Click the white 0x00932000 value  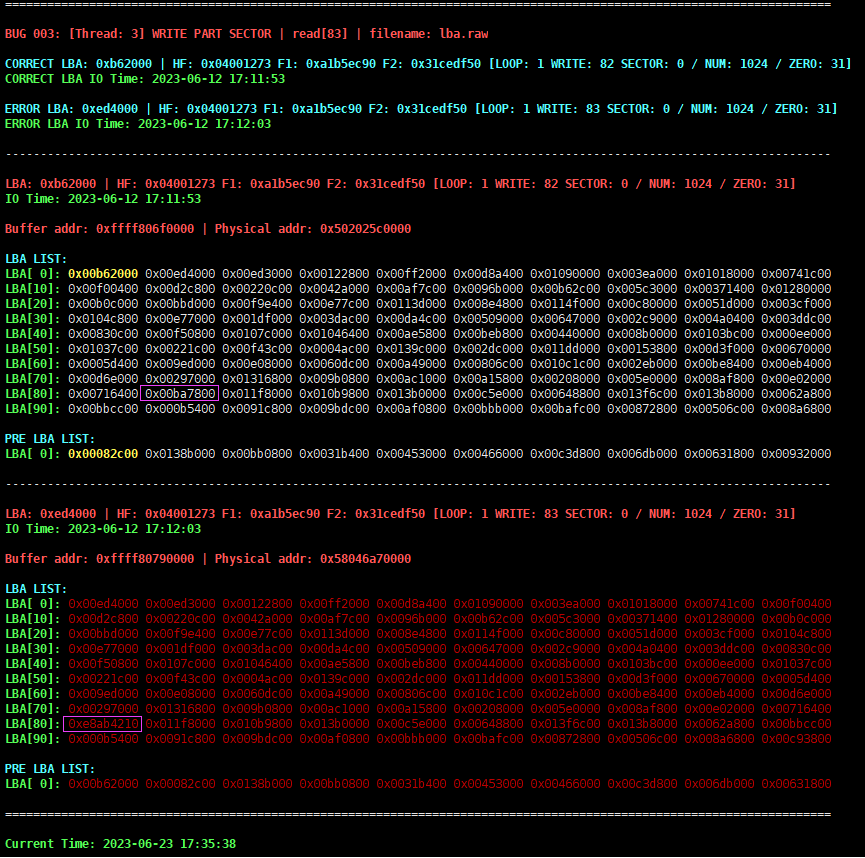point(796,454)
